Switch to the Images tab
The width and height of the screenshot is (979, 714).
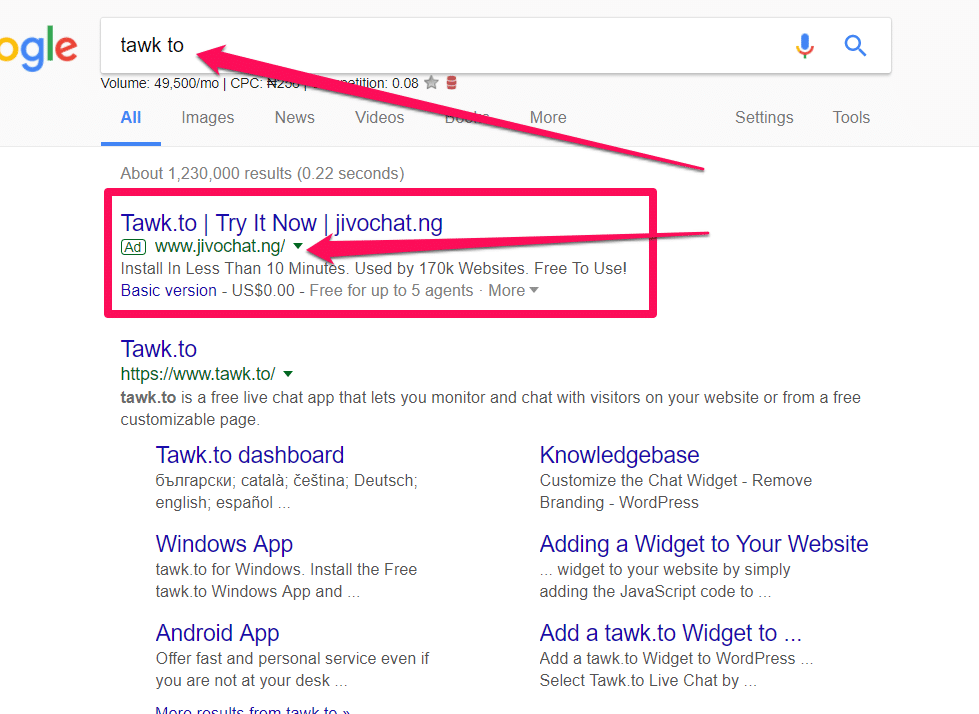(208, 117)
